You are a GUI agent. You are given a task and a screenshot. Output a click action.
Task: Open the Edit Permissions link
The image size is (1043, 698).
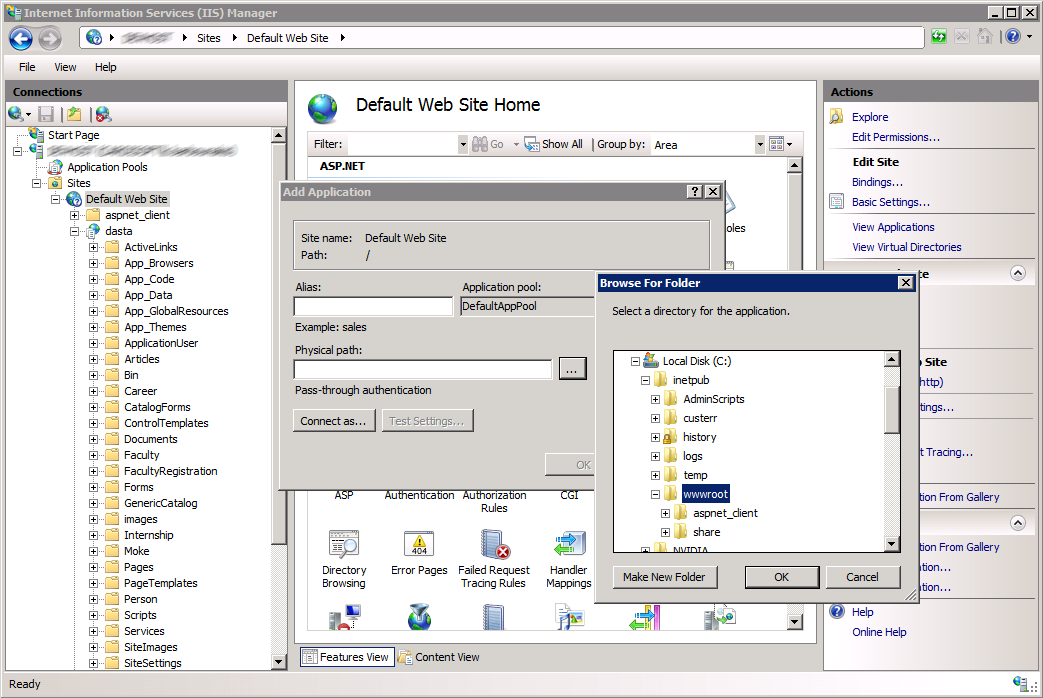[x=895, y=137]
